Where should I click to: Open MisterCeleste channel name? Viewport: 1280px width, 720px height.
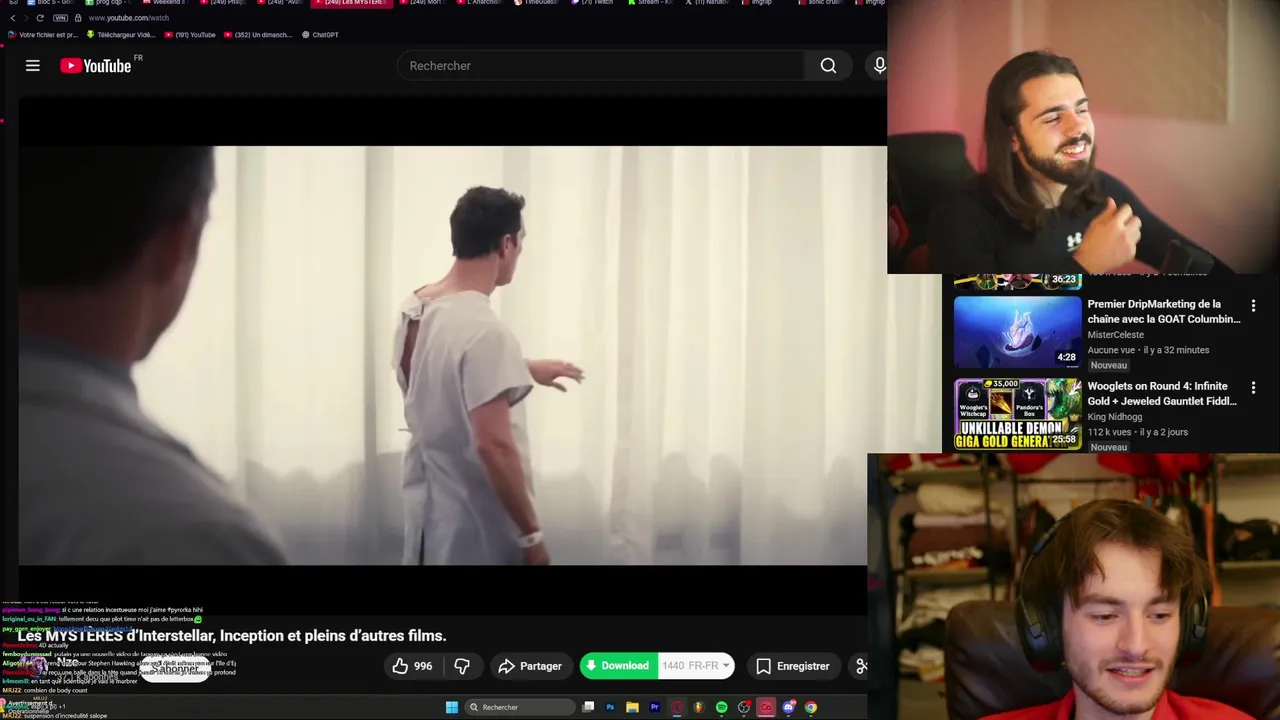[x=1115, y=335]
